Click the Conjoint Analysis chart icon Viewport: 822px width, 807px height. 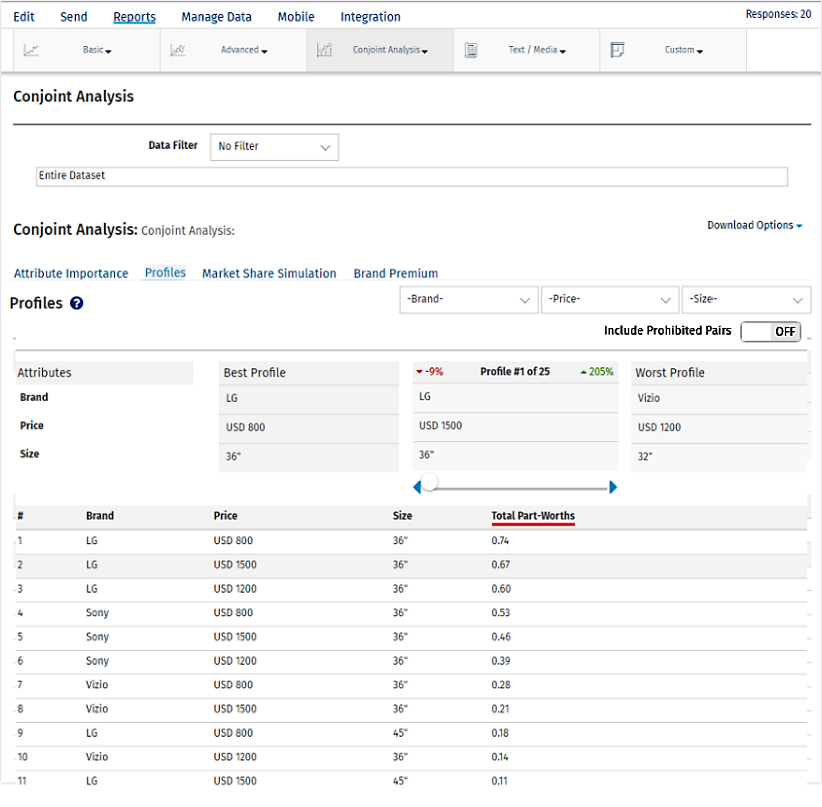[x=324, y=50]
